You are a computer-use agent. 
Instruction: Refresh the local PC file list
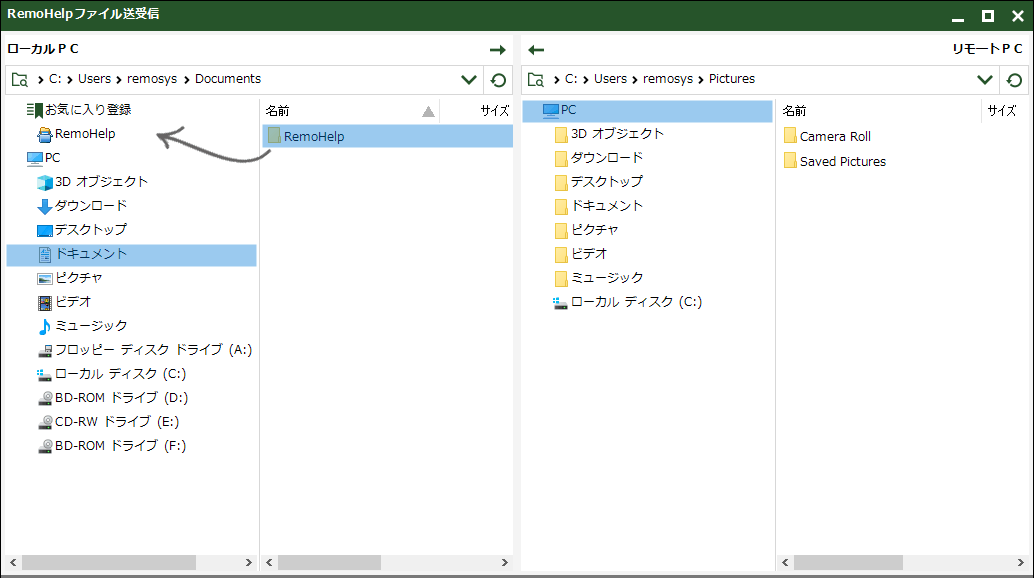499,80
